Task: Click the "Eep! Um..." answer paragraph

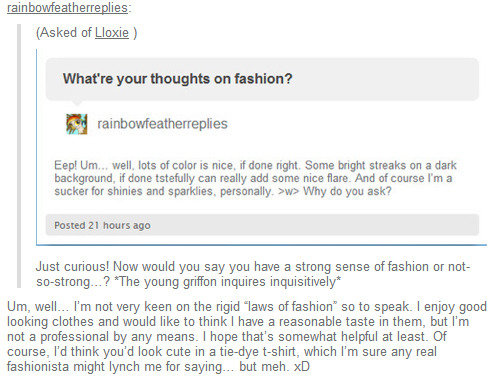Action: [255, 178]
